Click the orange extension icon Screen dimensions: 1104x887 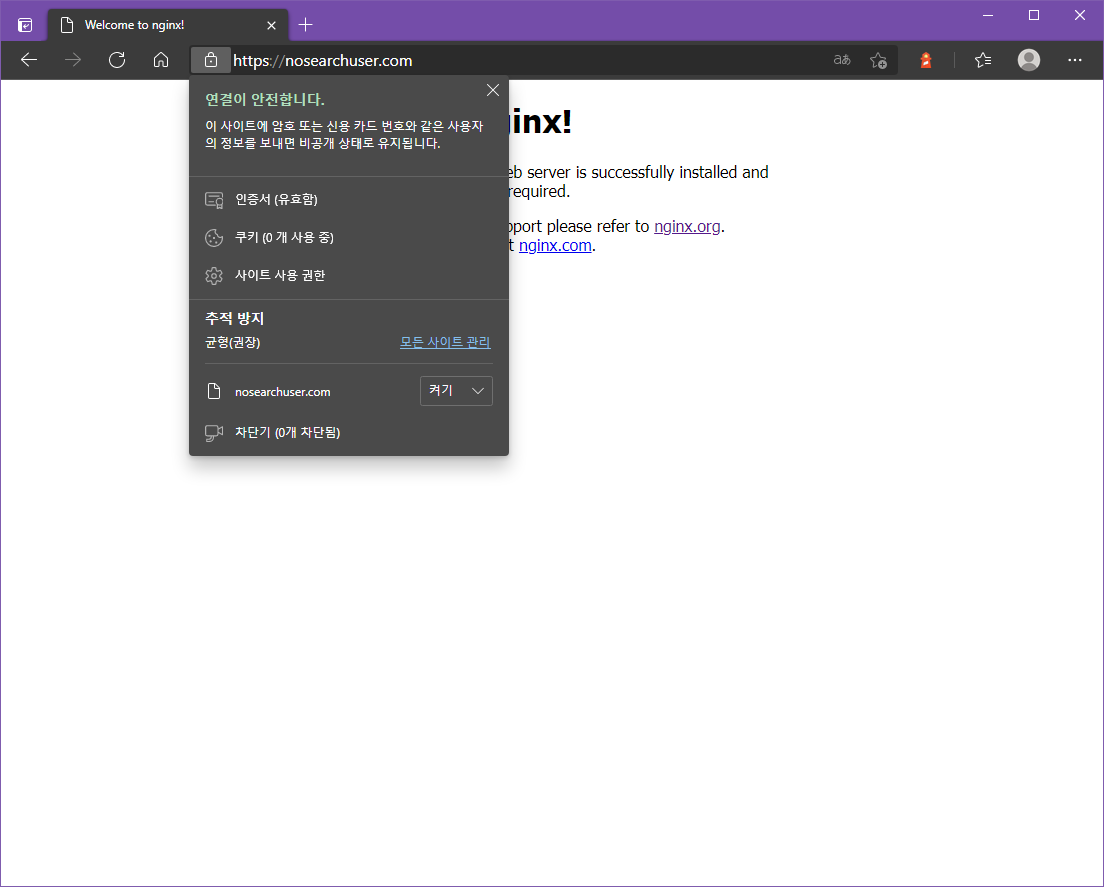click(x=926, y=61)
